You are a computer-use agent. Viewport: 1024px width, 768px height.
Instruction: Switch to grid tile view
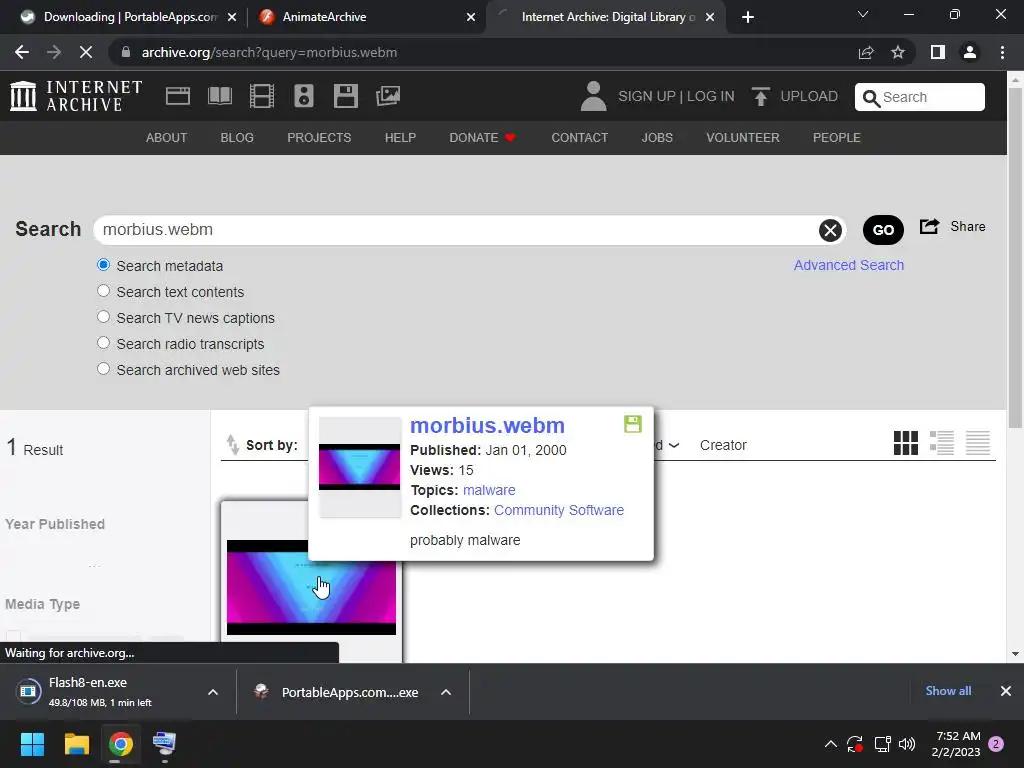coord(906,443)
